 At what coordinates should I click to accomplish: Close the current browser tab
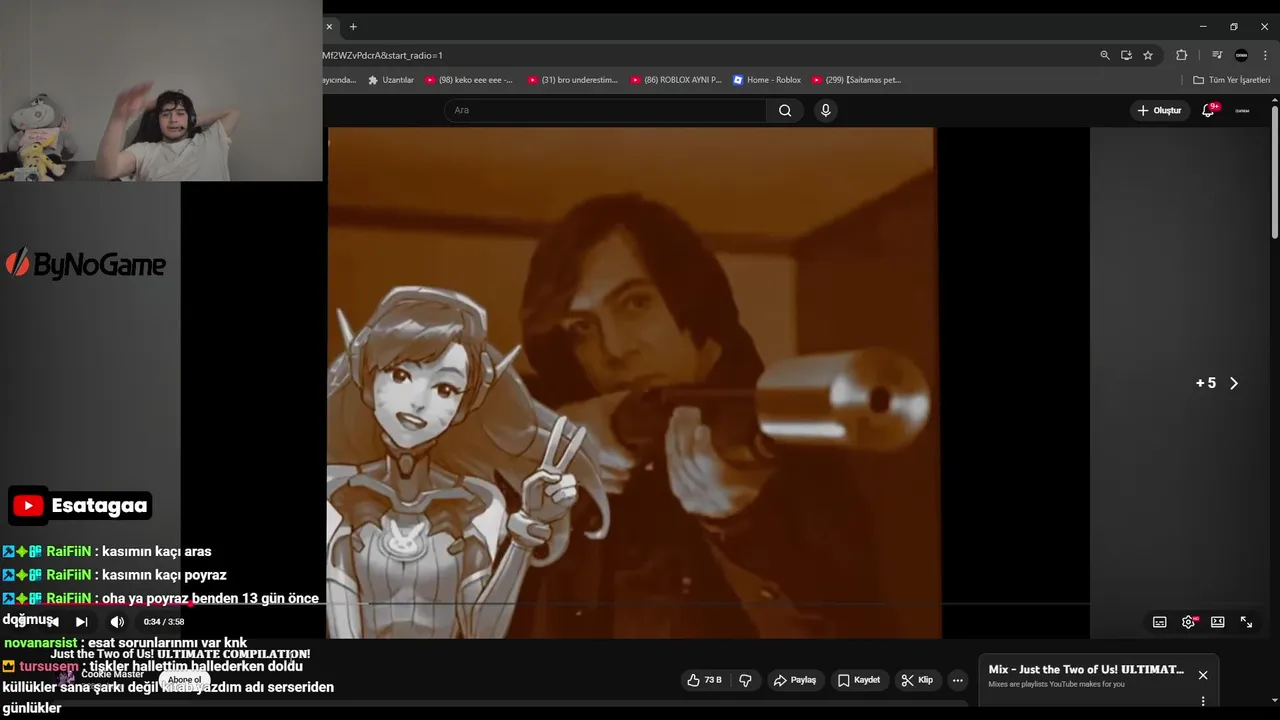click(x=329, y=27)
